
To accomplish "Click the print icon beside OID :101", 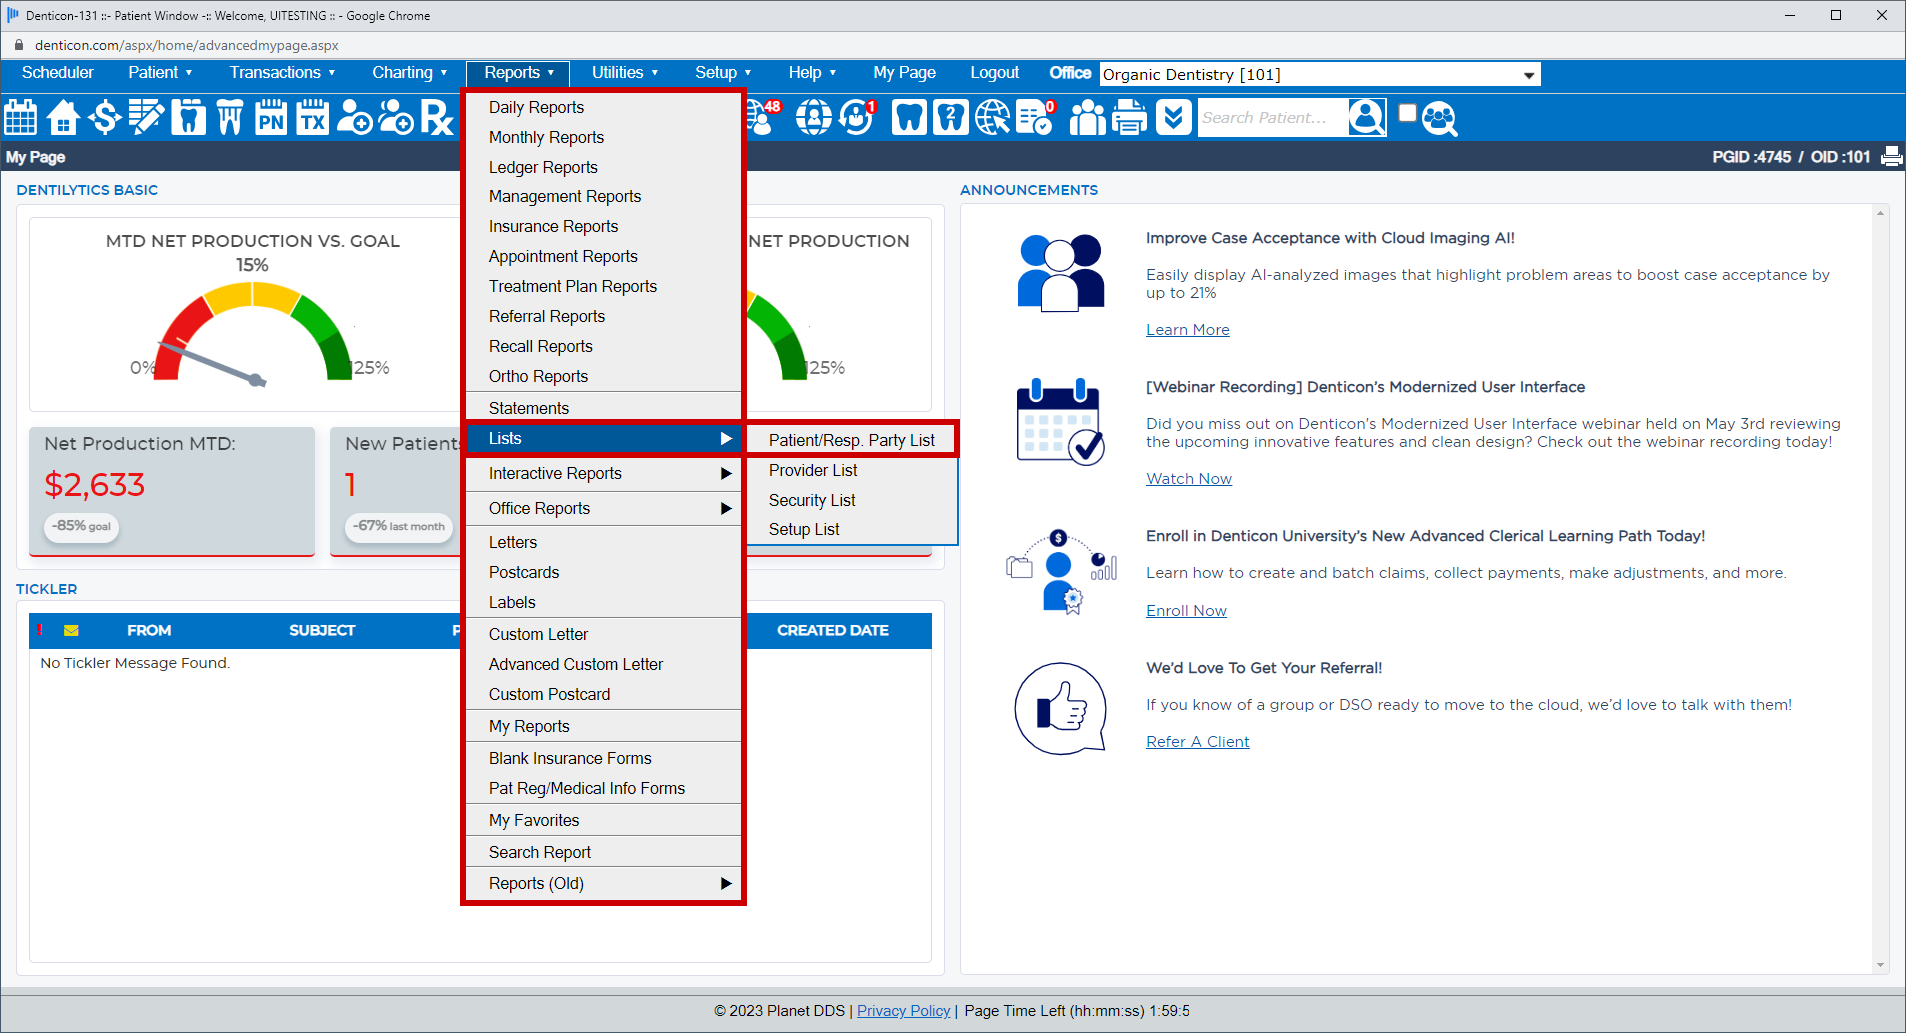I will point(1891,157).
